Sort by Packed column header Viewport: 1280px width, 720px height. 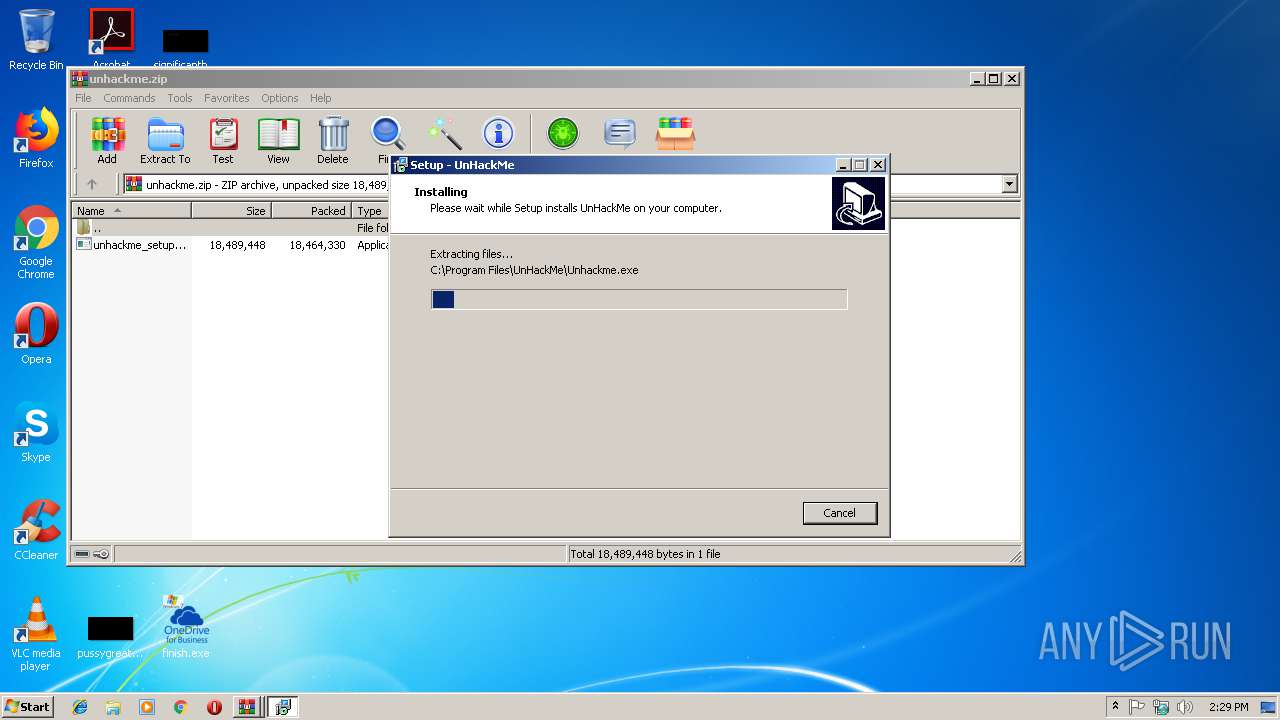pyautogui.click(x=311, y=211)
